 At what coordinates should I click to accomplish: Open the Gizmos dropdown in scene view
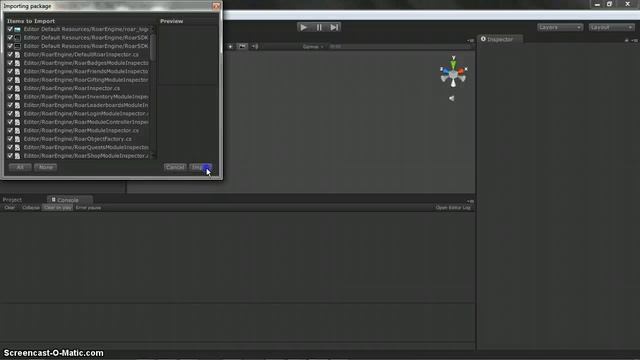[x=313, y=47]
